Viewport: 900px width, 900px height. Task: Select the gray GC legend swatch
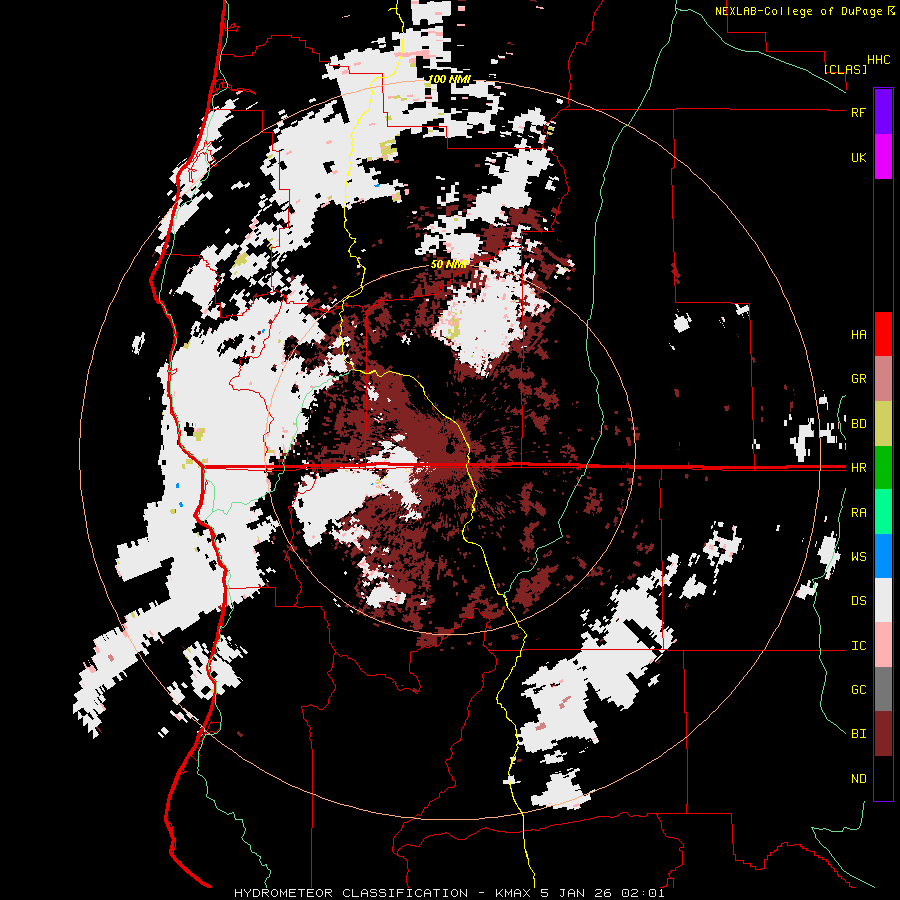coord(883,689)
